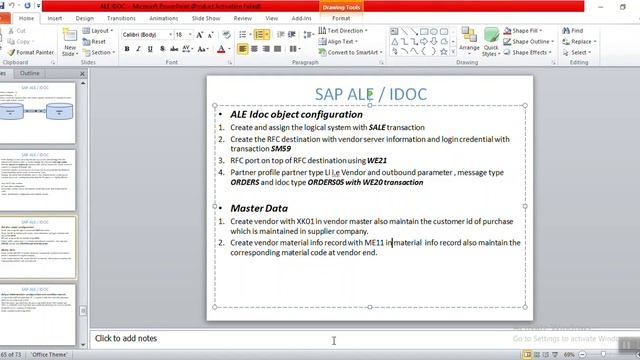Open the Slide Show ribbon tab
Viewport: 640px width, 360px height.
206,18
